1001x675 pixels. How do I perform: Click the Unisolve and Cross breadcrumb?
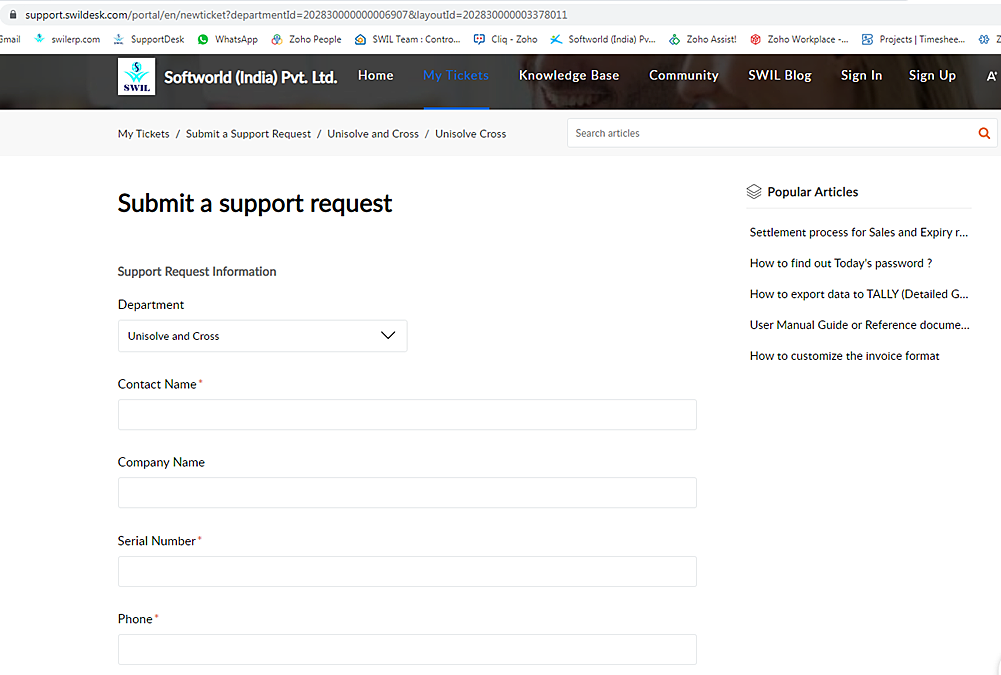point(373,133)
